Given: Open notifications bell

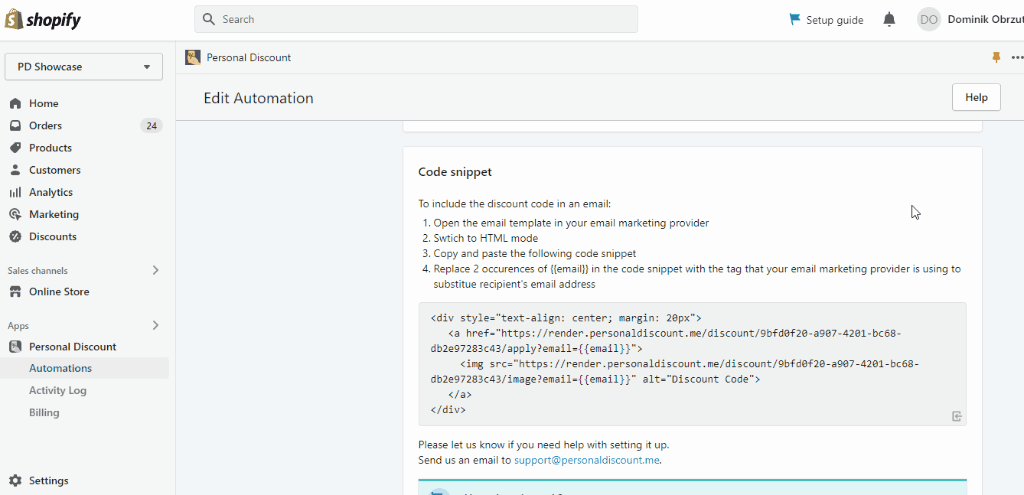Looking at the screenshot, I should pos(889,20).
